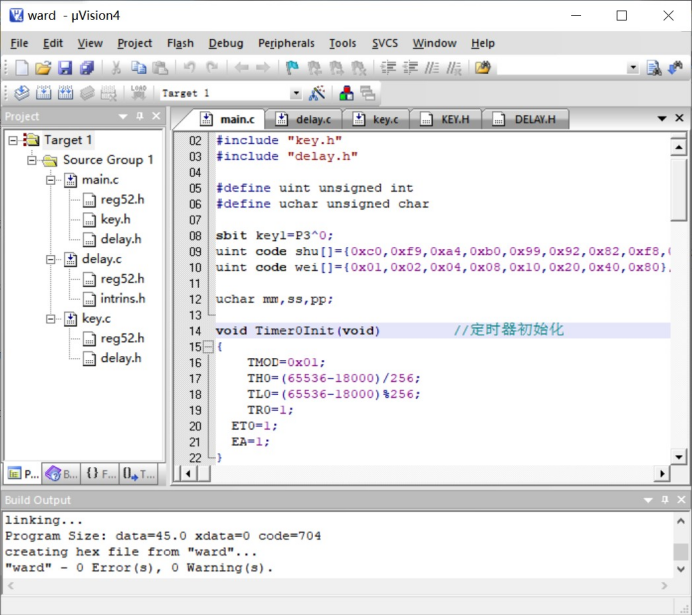Close the Project panel

(x=156, y=116)
